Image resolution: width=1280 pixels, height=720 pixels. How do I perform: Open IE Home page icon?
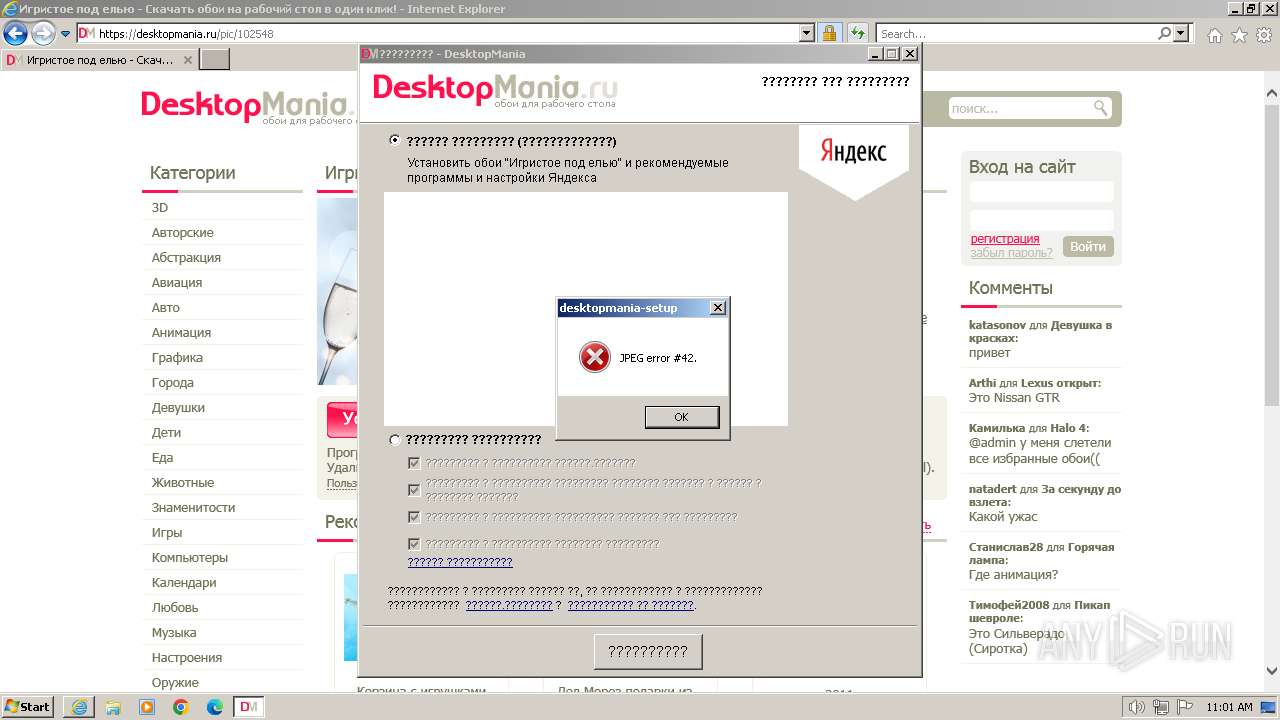(1214, 35)
